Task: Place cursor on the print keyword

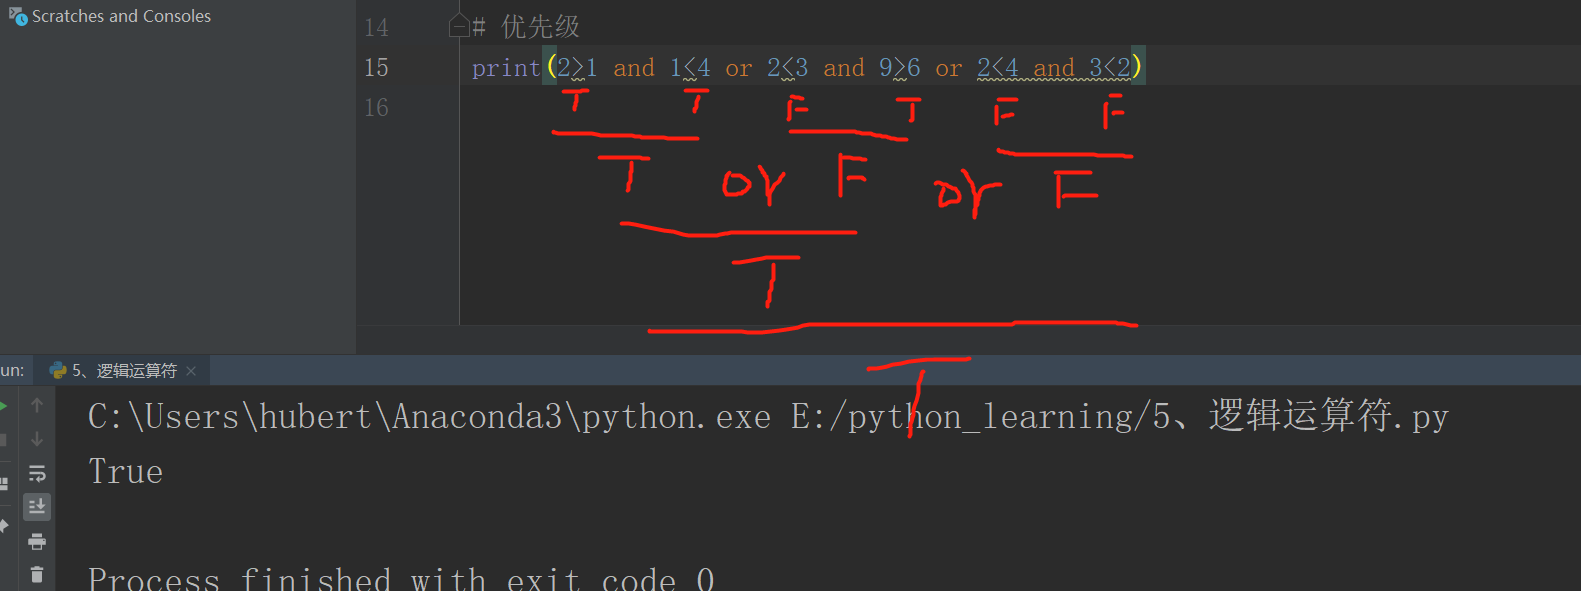Action: (x=506, y=67)
